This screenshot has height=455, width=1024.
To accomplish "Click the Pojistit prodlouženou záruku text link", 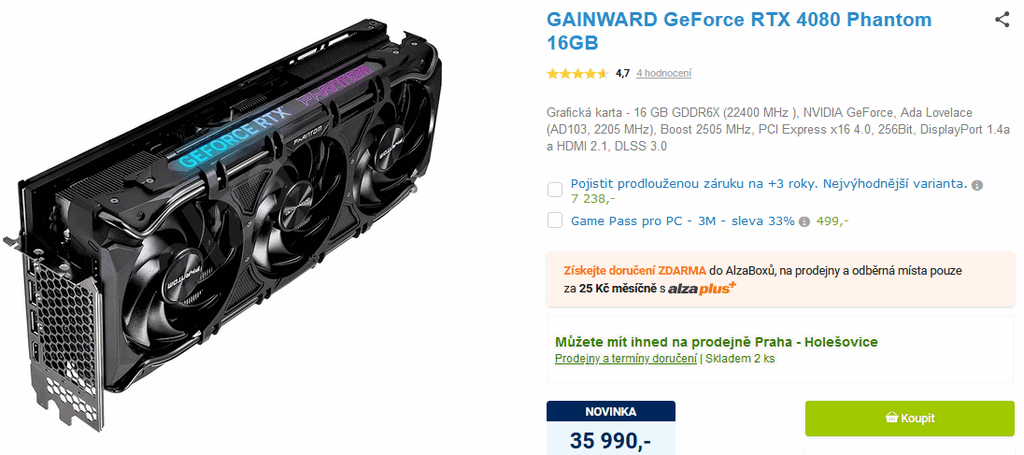I will [x=769, y=184].
